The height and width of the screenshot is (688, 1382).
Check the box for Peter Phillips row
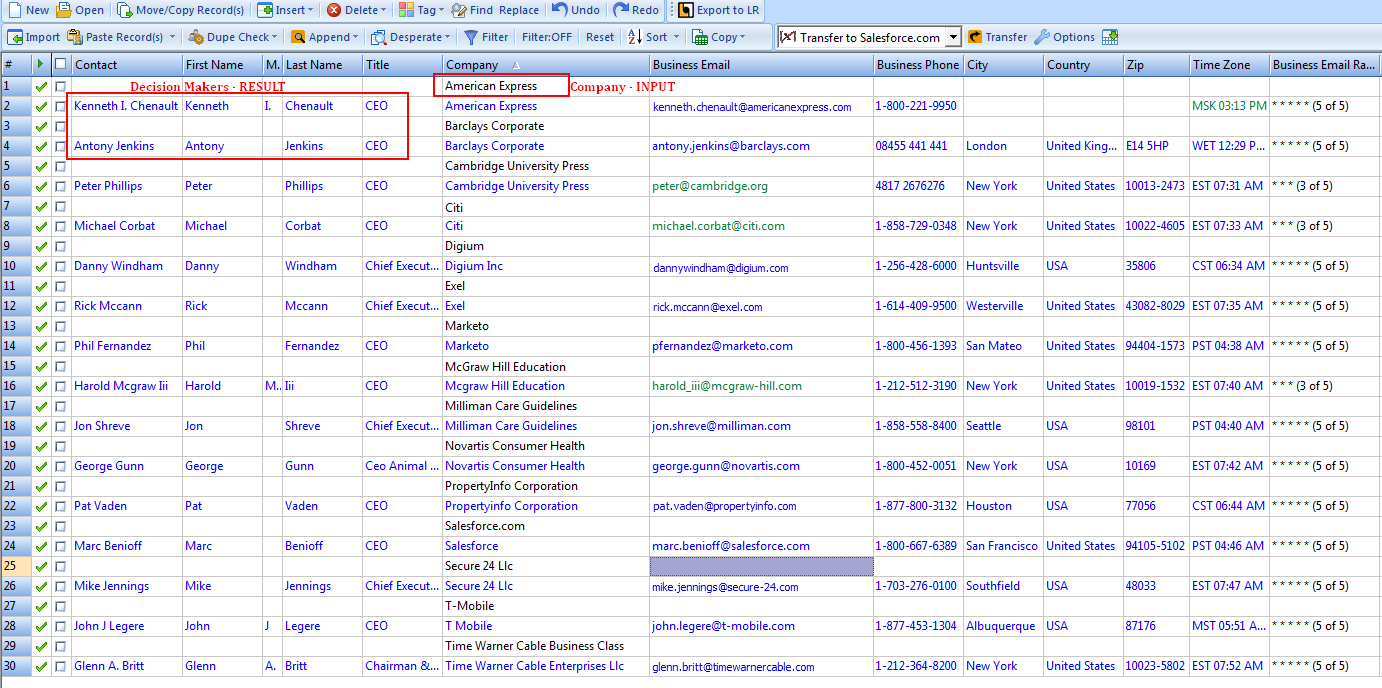click(x=61, y=186)
